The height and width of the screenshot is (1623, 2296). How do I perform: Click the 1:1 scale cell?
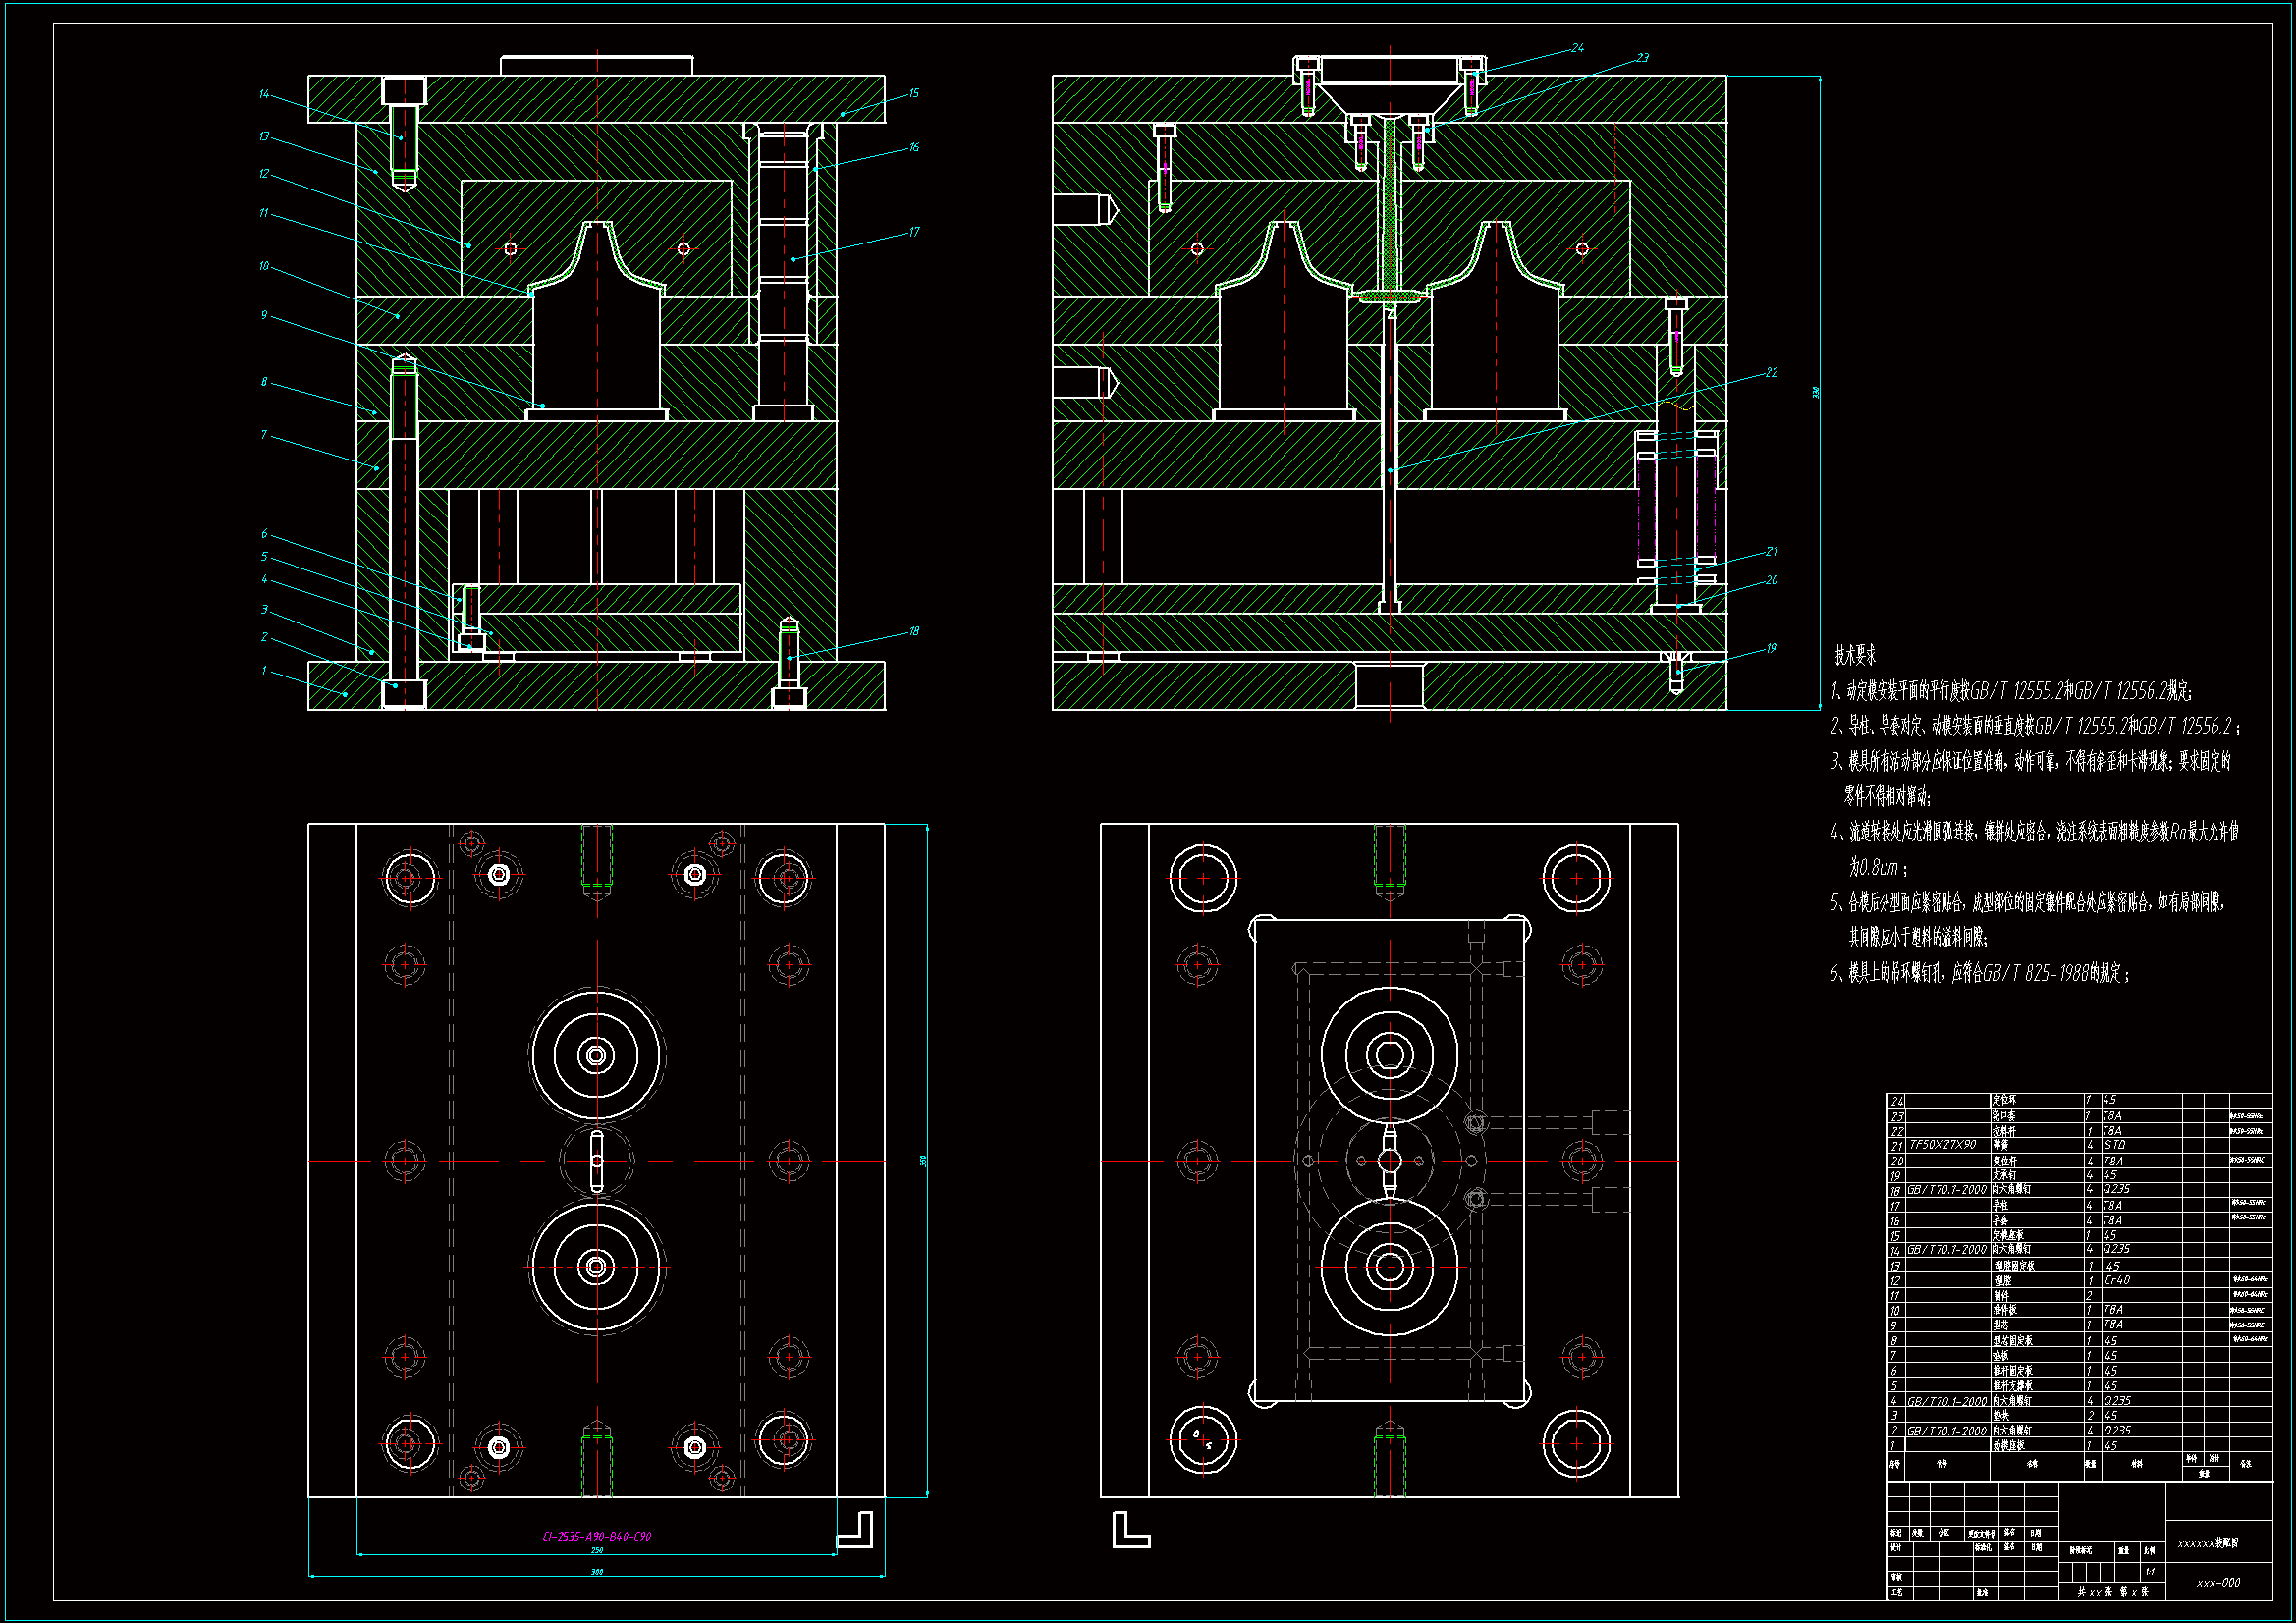[2149, 1572]
